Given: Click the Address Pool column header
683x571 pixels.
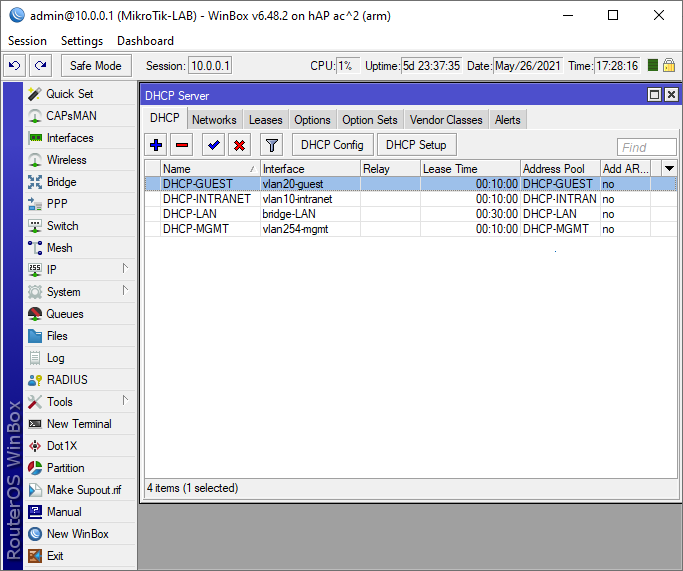Looking at the screenshot, I should 560,169.
